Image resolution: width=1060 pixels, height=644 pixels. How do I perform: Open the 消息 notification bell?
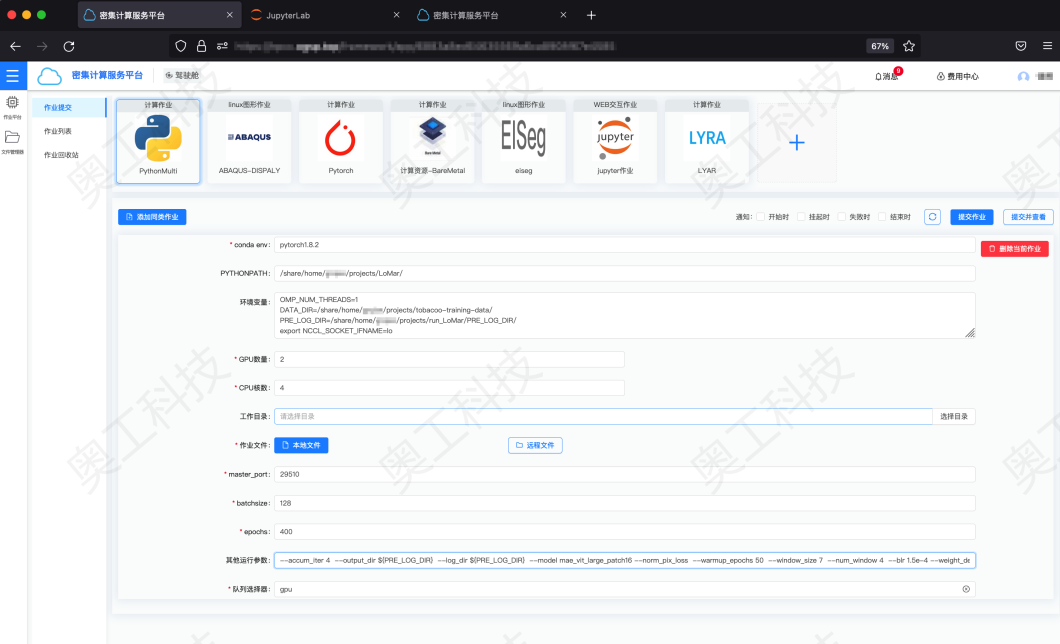887,76
